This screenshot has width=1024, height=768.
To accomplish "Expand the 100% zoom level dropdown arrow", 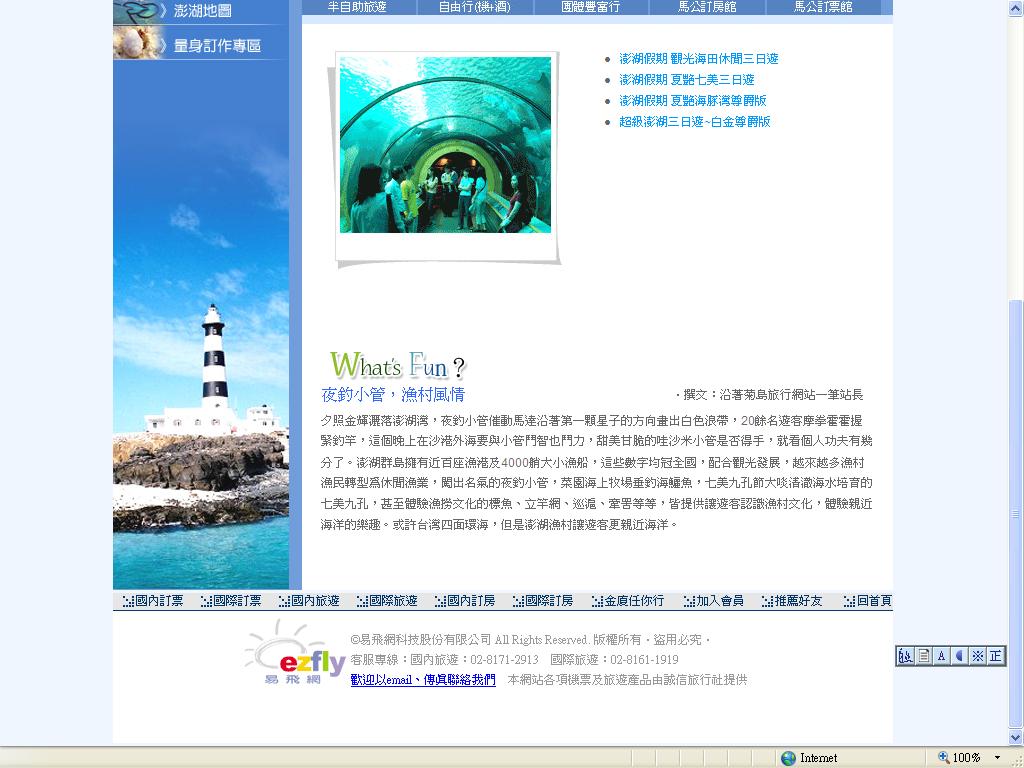I will [x=997, y=758].
